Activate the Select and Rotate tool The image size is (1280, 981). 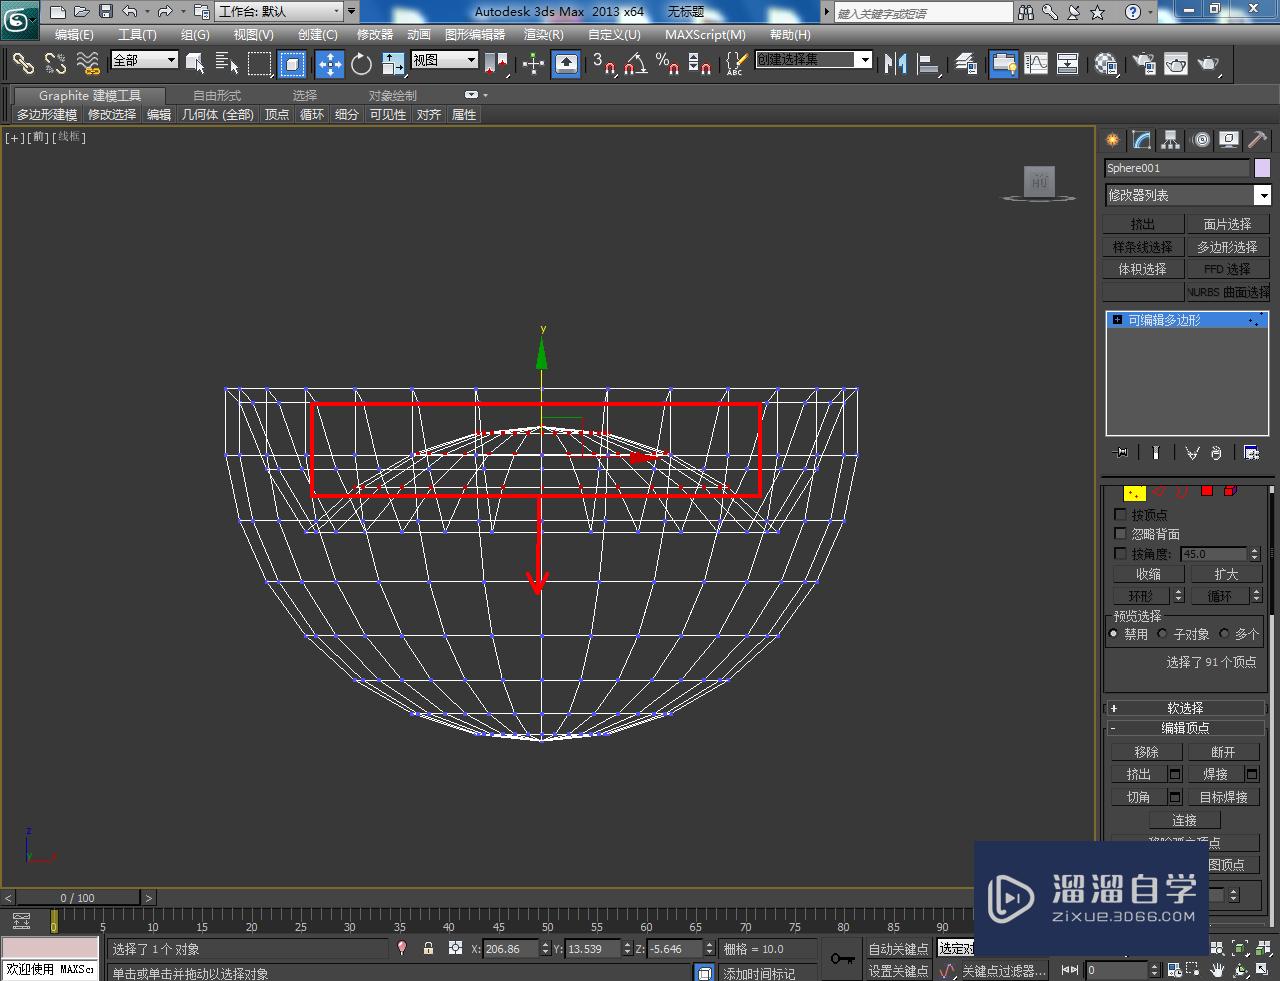click(x=361, y=64)
